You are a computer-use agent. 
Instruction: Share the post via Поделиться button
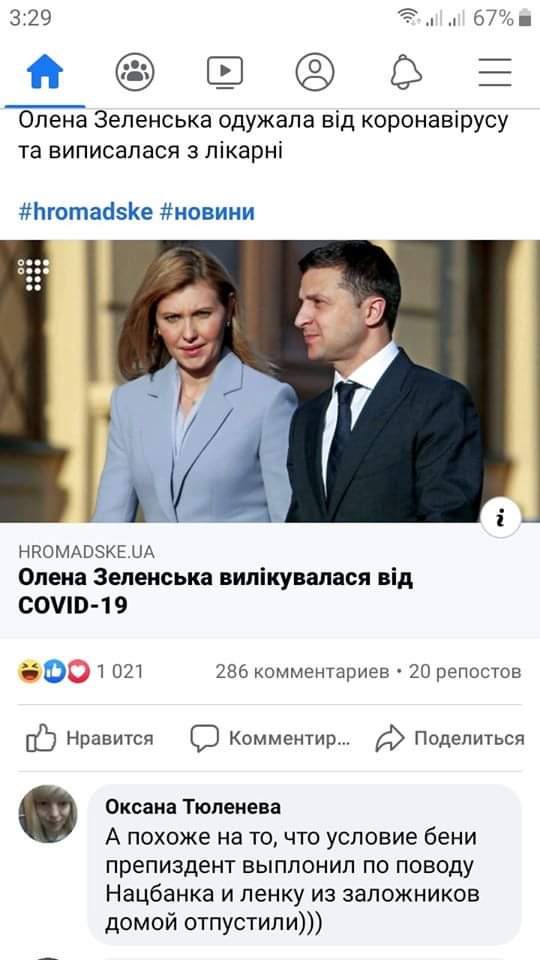(x=450, y=738)
